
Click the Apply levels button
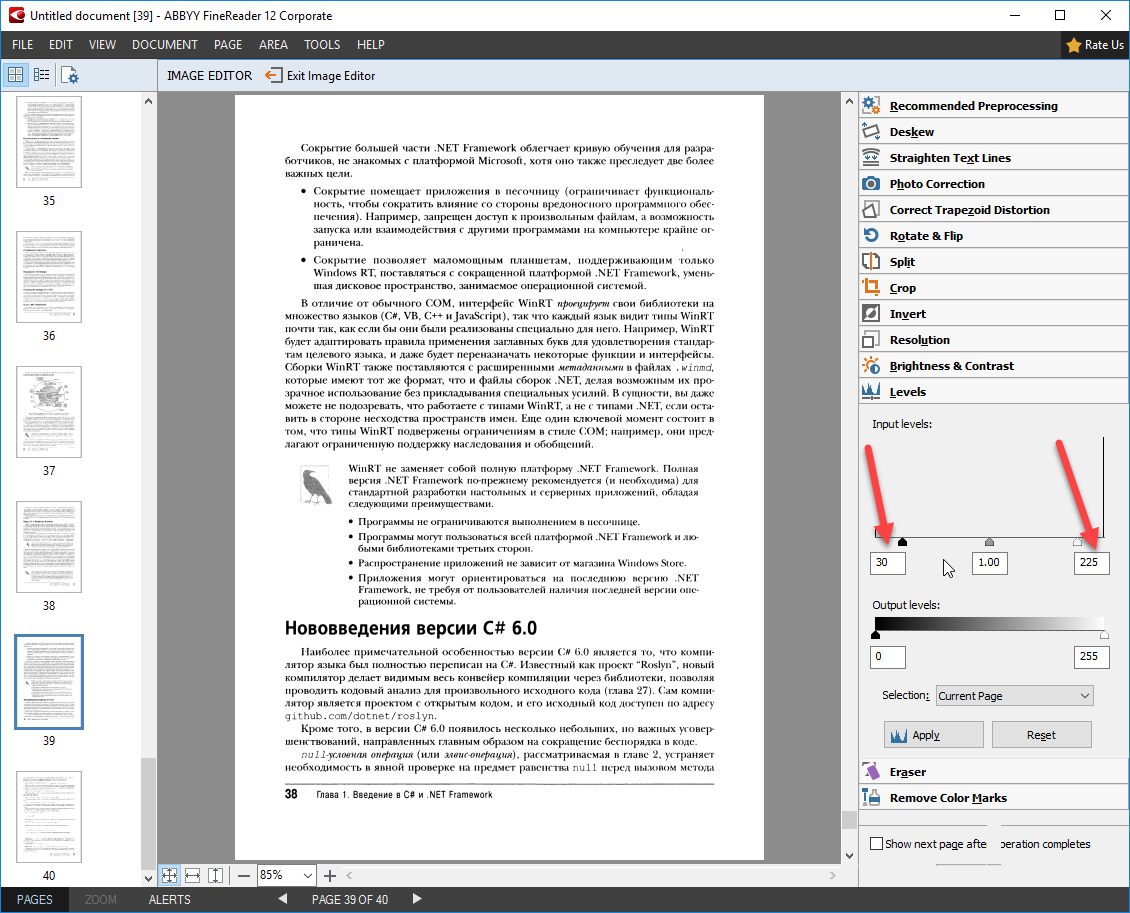pyautogui.click(x=933, y=734)
